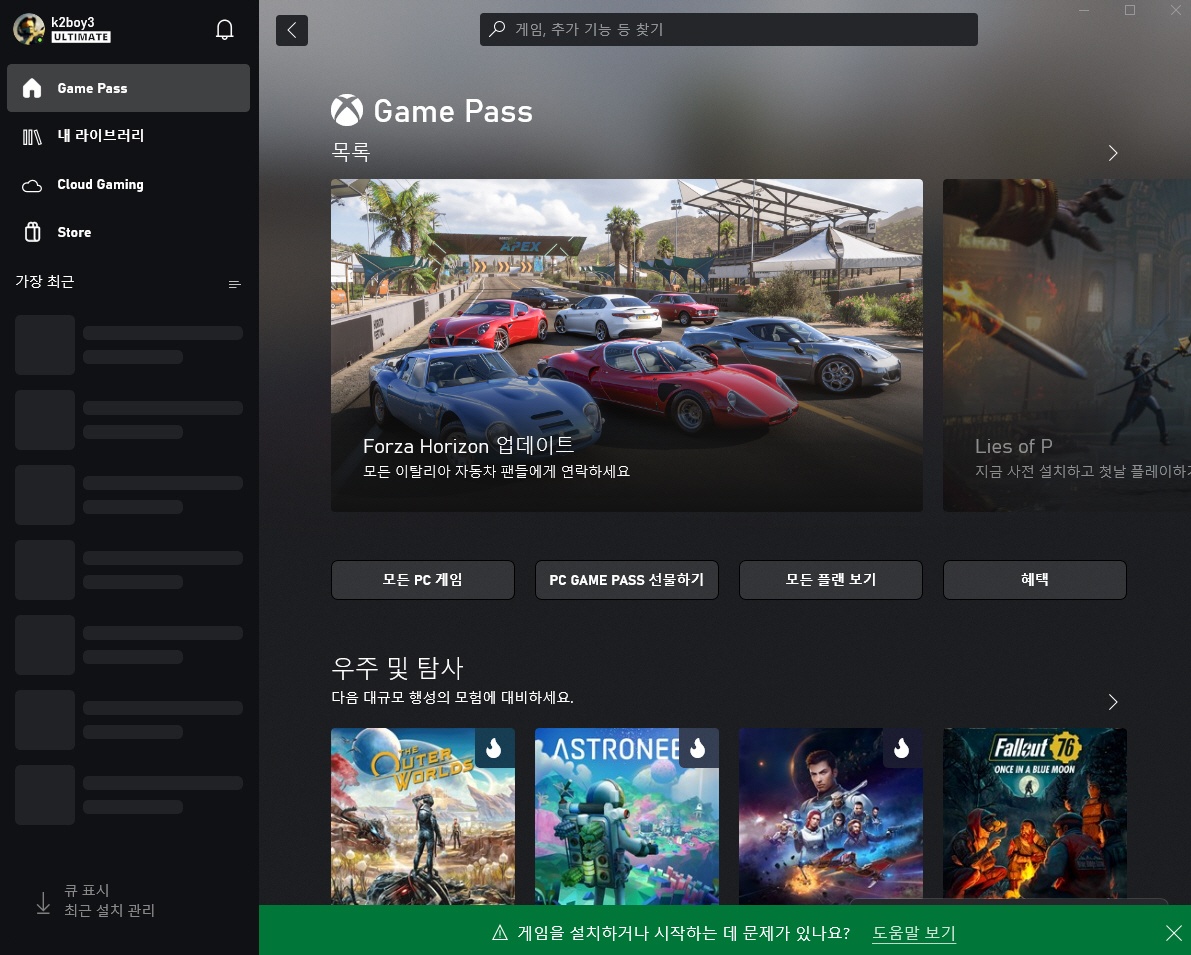Viewport: 1191px width, 955px height.
Task: Click the 가장 최근 label
Action: pyautogui.click(x=45, y=282)
